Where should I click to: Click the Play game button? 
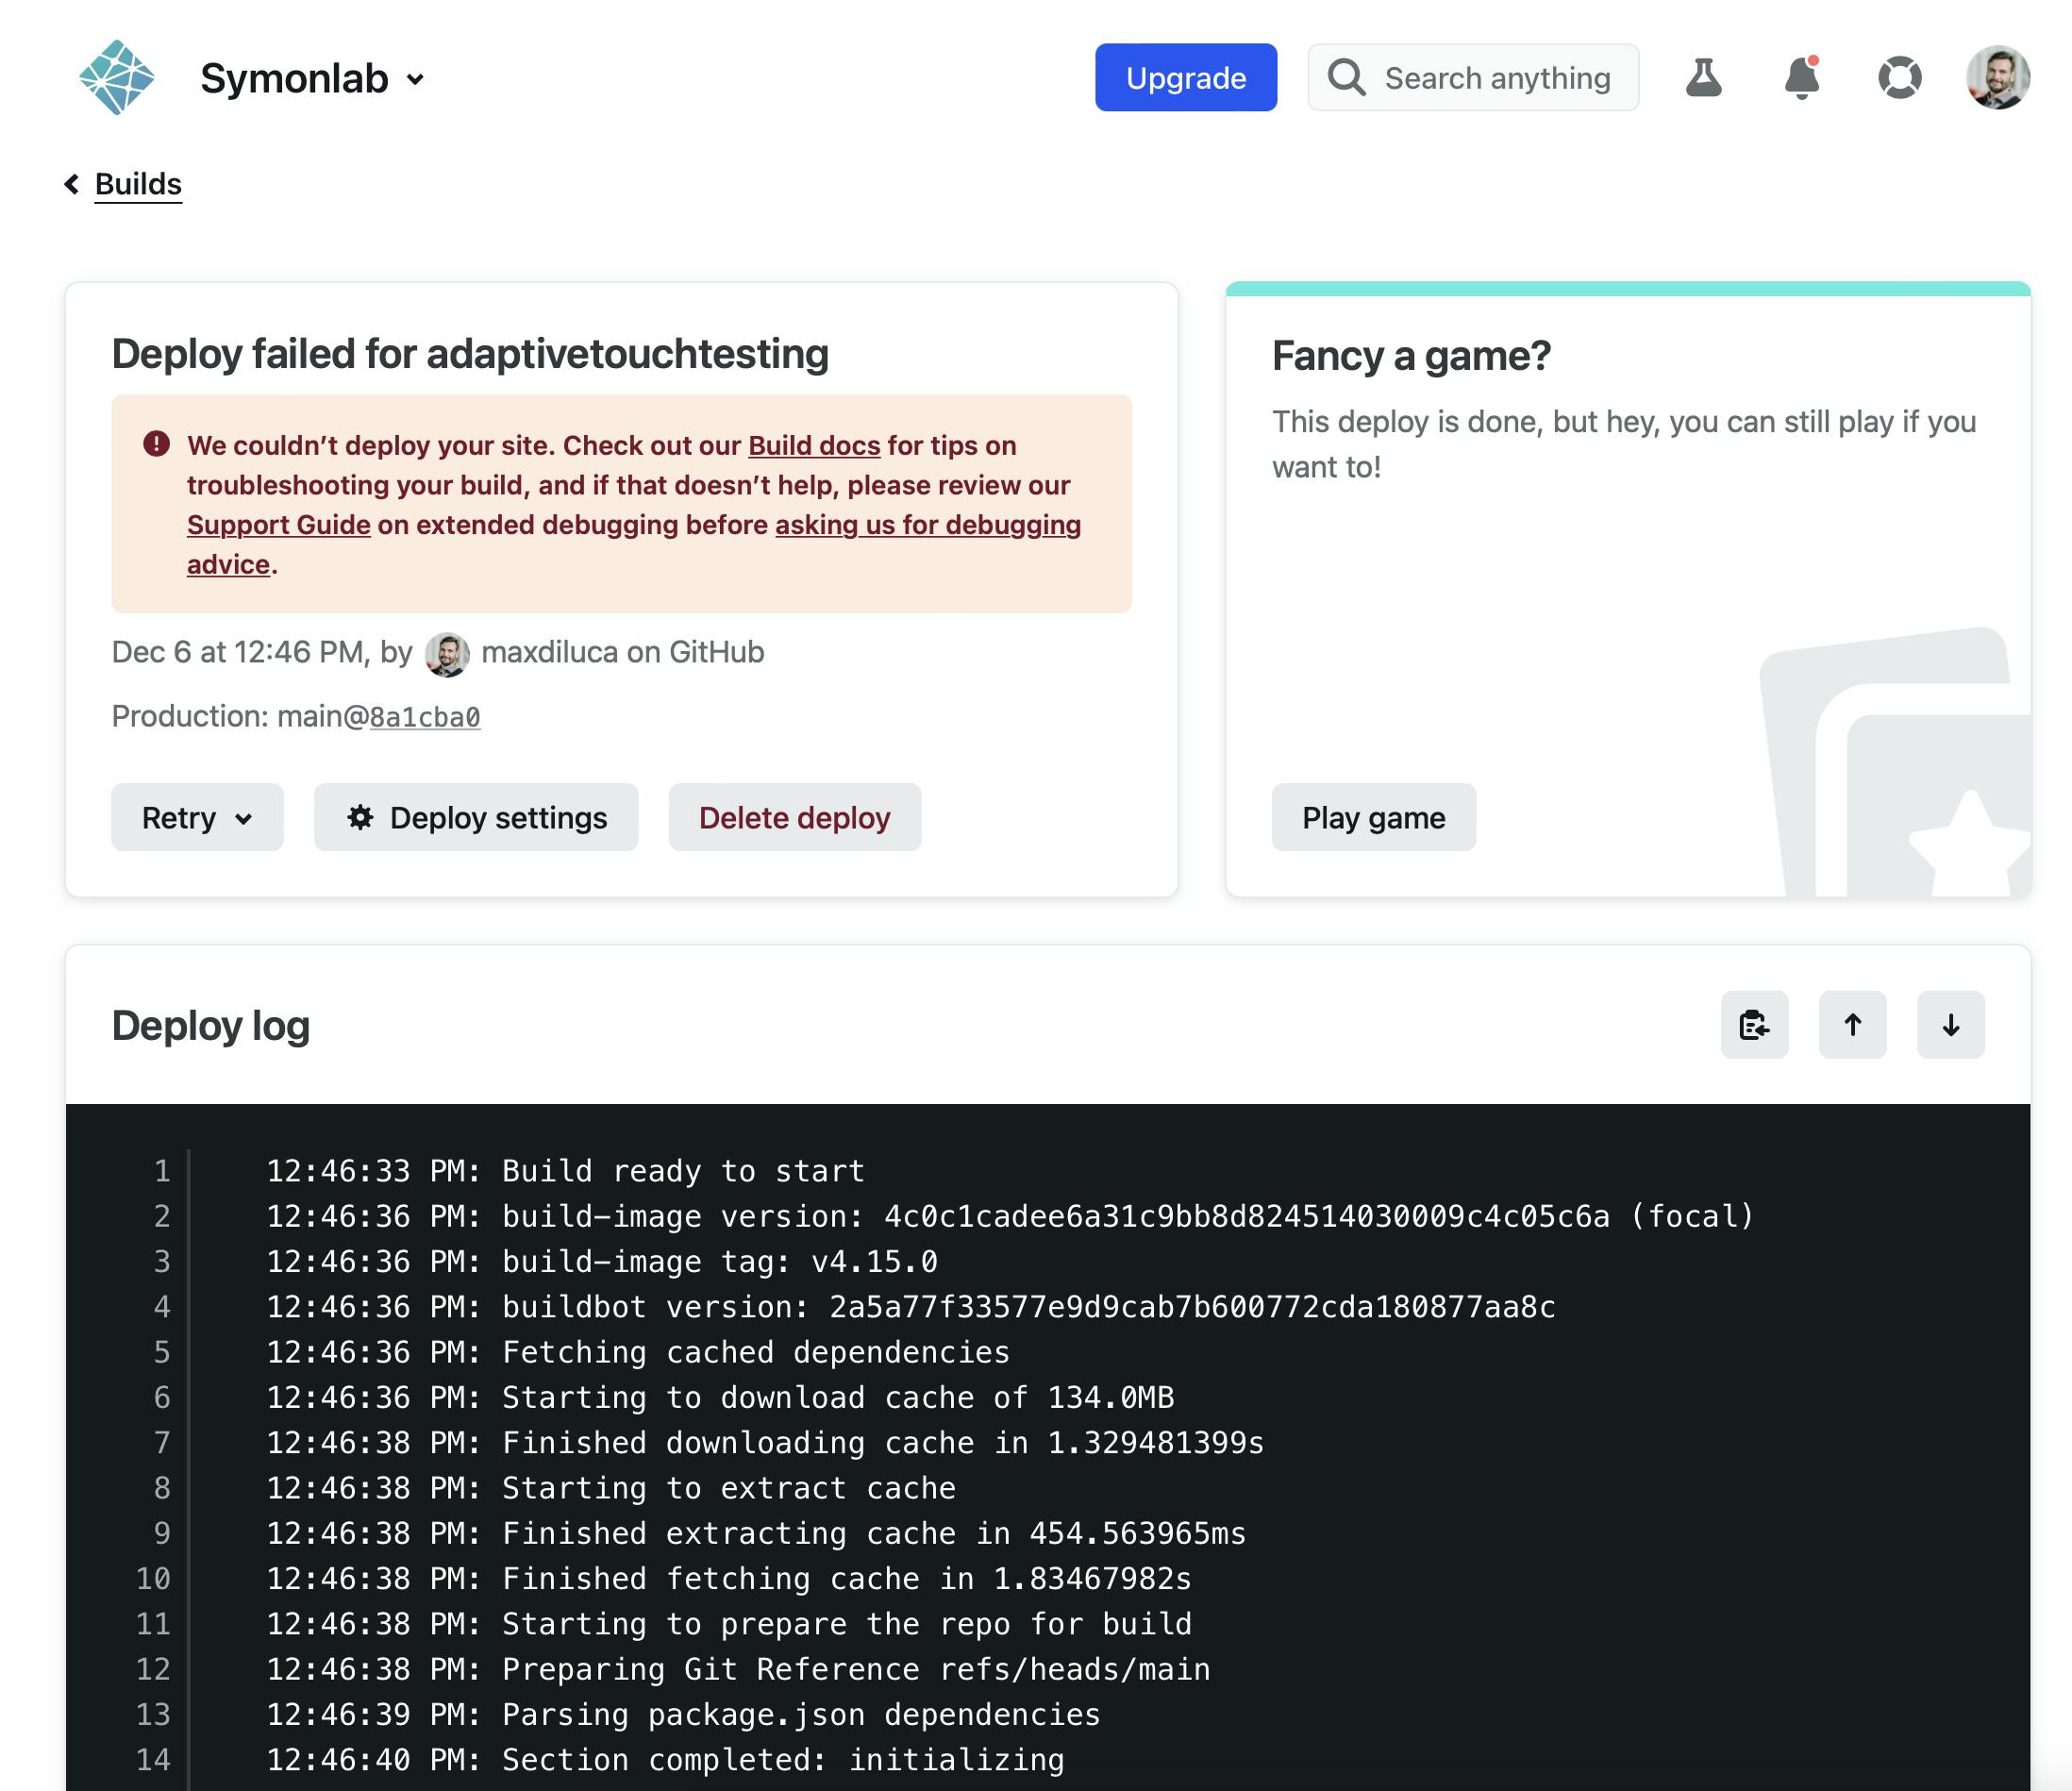(1375, 816)
